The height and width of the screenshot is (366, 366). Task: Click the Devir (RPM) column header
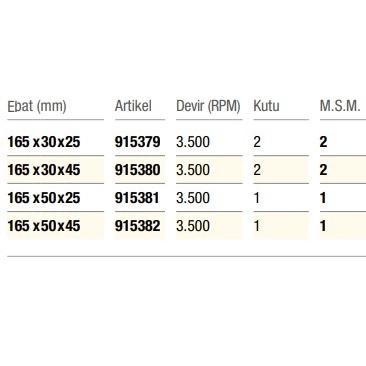[208, 106]
